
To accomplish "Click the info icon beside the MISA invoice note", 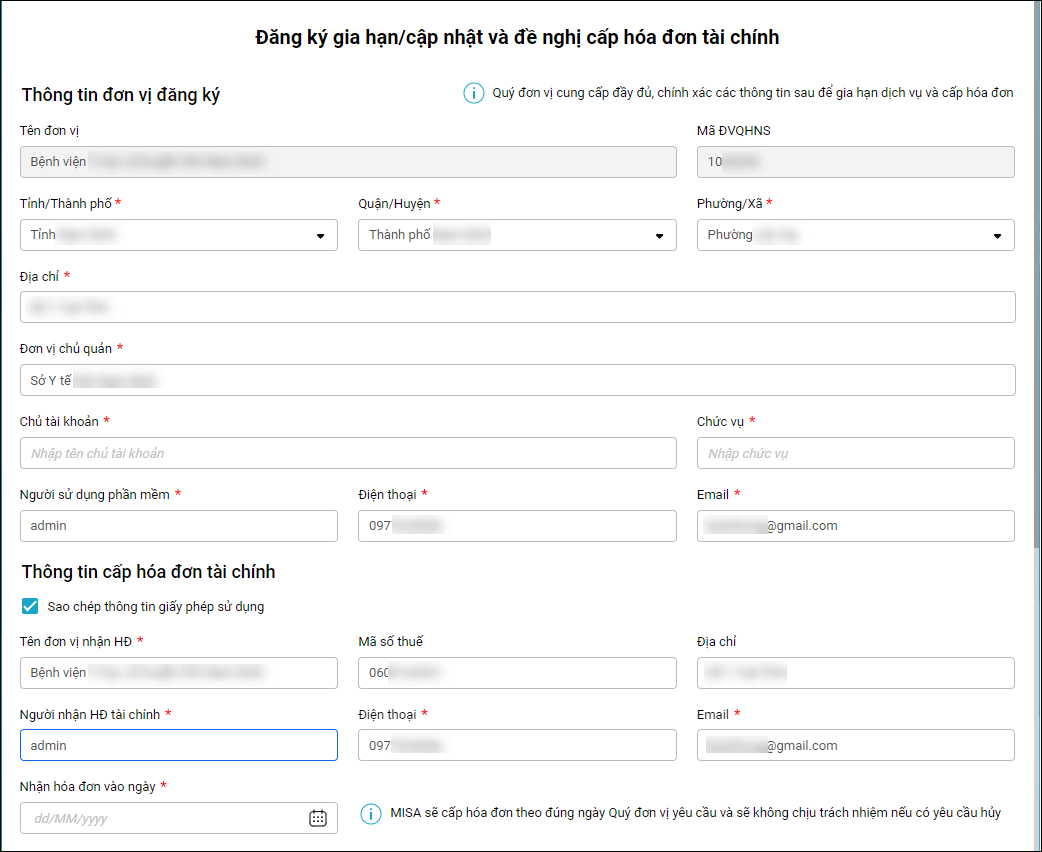I will 370,814.
